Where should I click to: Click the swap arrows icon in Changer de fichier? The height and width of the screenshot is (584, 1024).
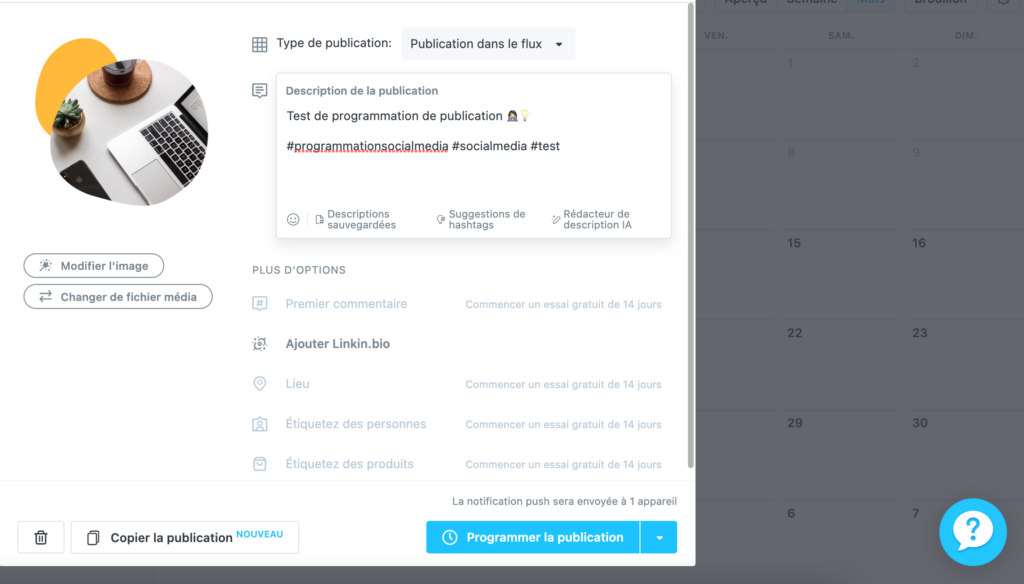[x=45, y=297]
